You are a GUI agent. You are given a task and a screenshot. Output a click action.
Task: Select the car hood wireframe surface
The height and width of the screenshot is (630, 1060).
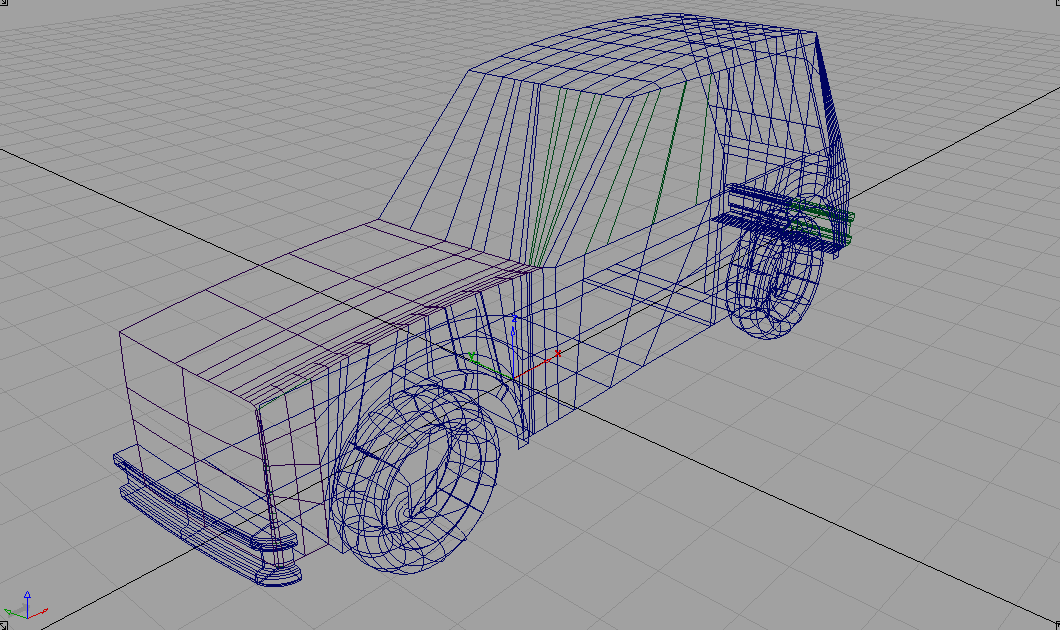pyautogui.click(x=324, y=314)
